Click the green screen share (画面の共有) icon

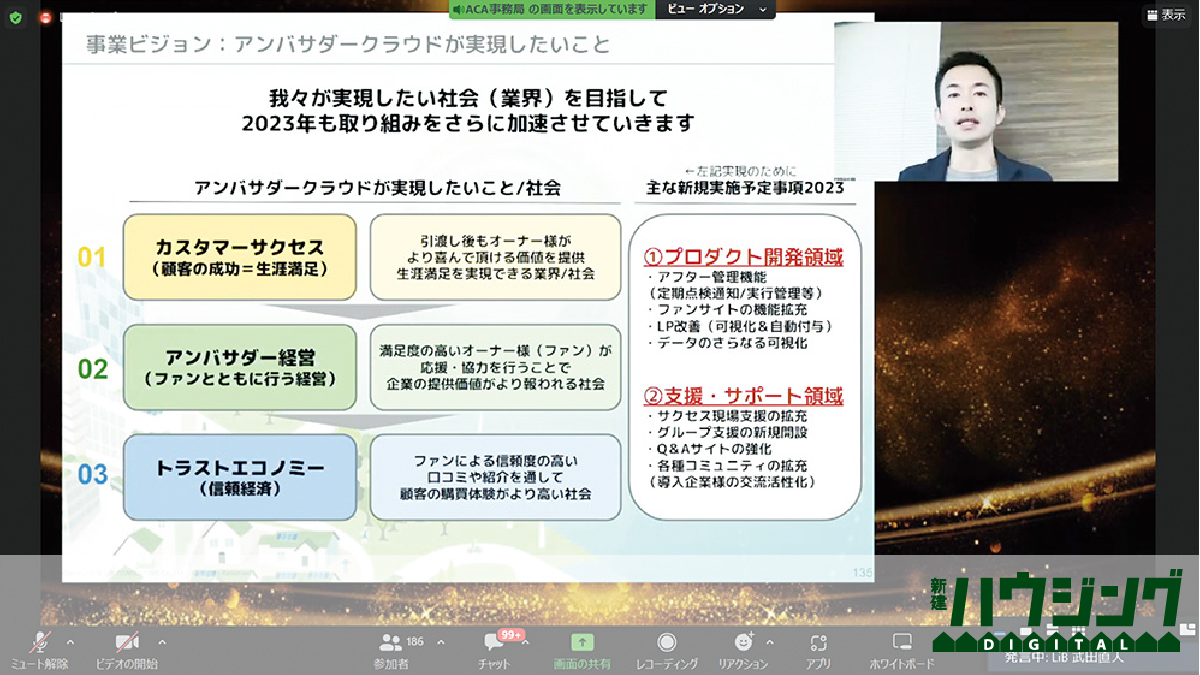[582, 643]
